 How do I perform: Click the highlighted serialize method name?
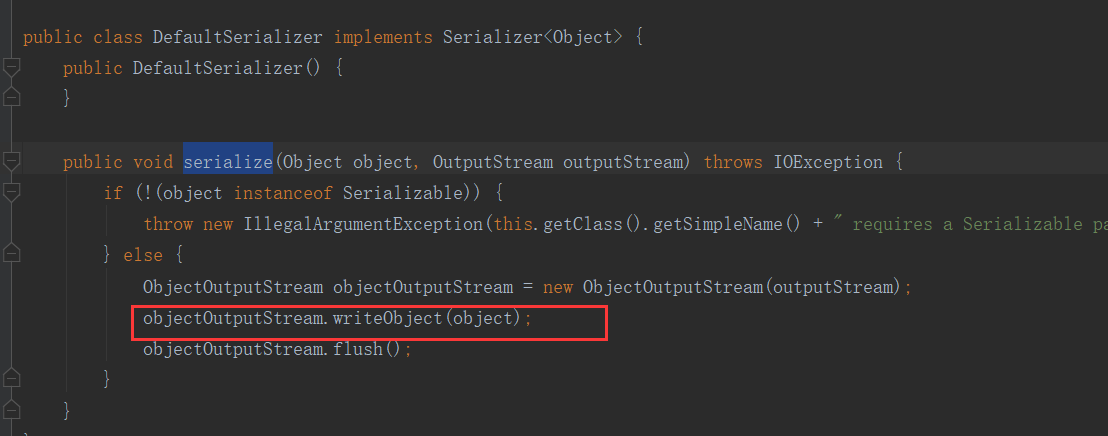point(227,162)
